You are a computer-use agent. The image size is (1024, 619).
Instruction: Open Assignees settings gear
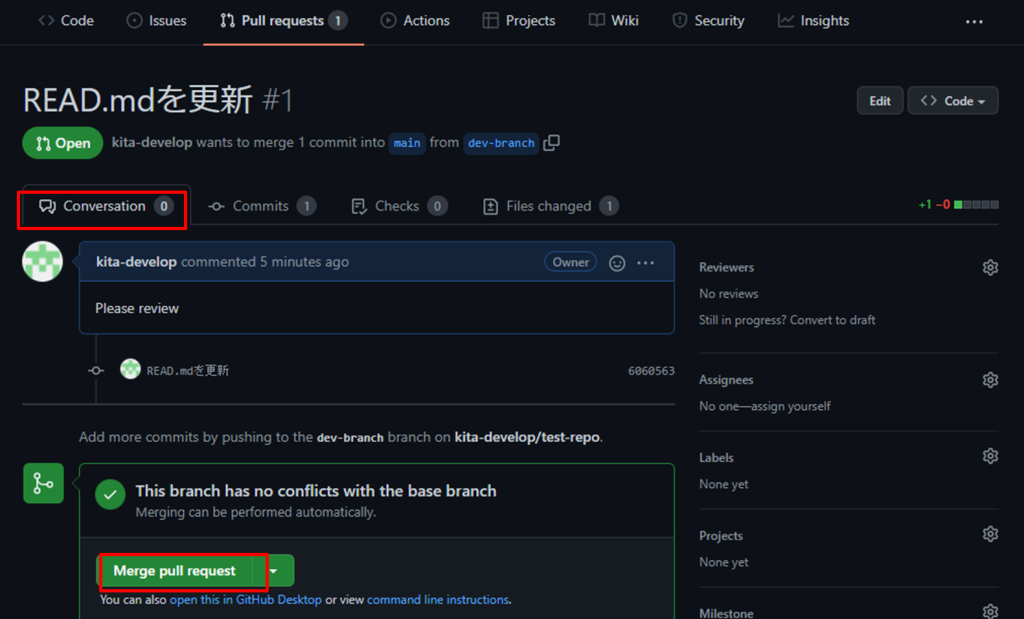tap(990, 380)
